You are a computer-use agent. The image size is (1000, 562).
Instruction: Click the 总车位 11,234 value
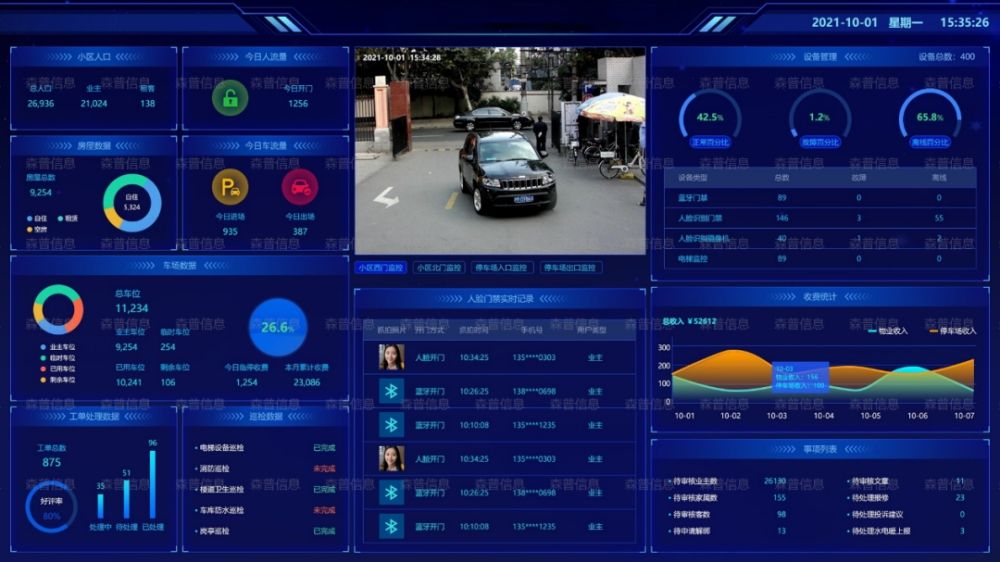point(131,308)
